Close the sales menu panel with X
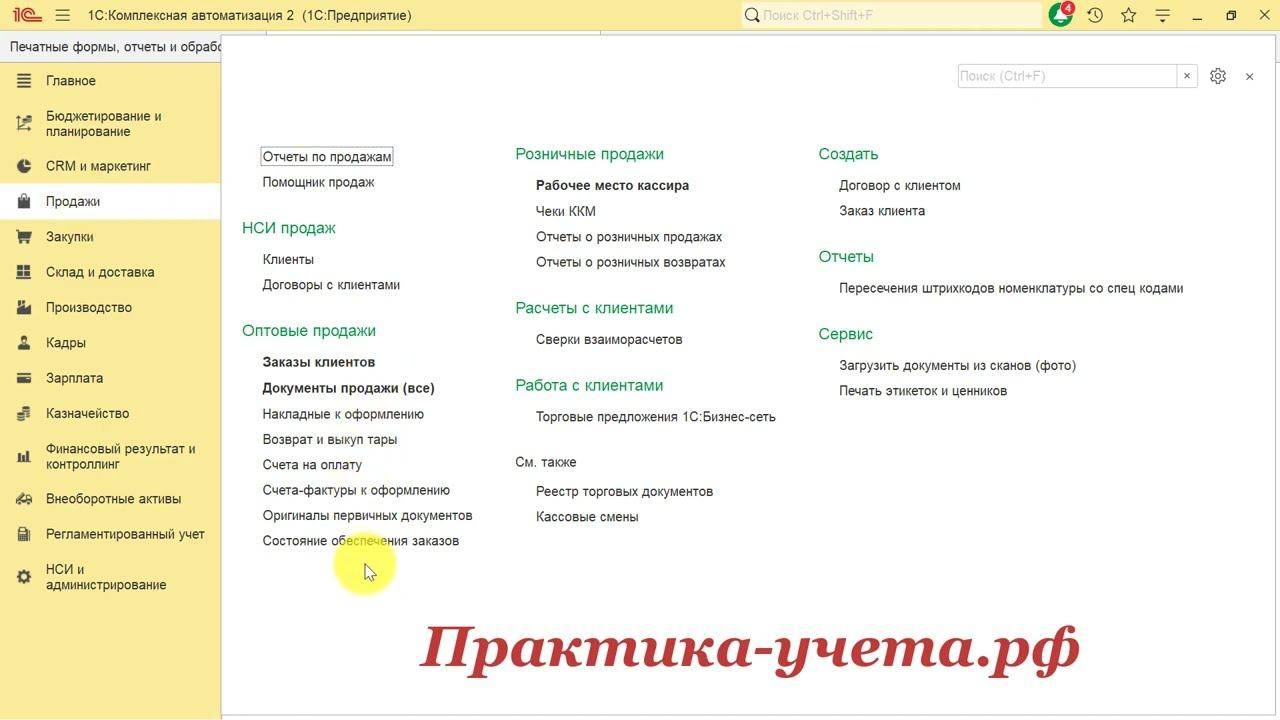Viewport: 1280px width, 720px height. [1249, 76]
